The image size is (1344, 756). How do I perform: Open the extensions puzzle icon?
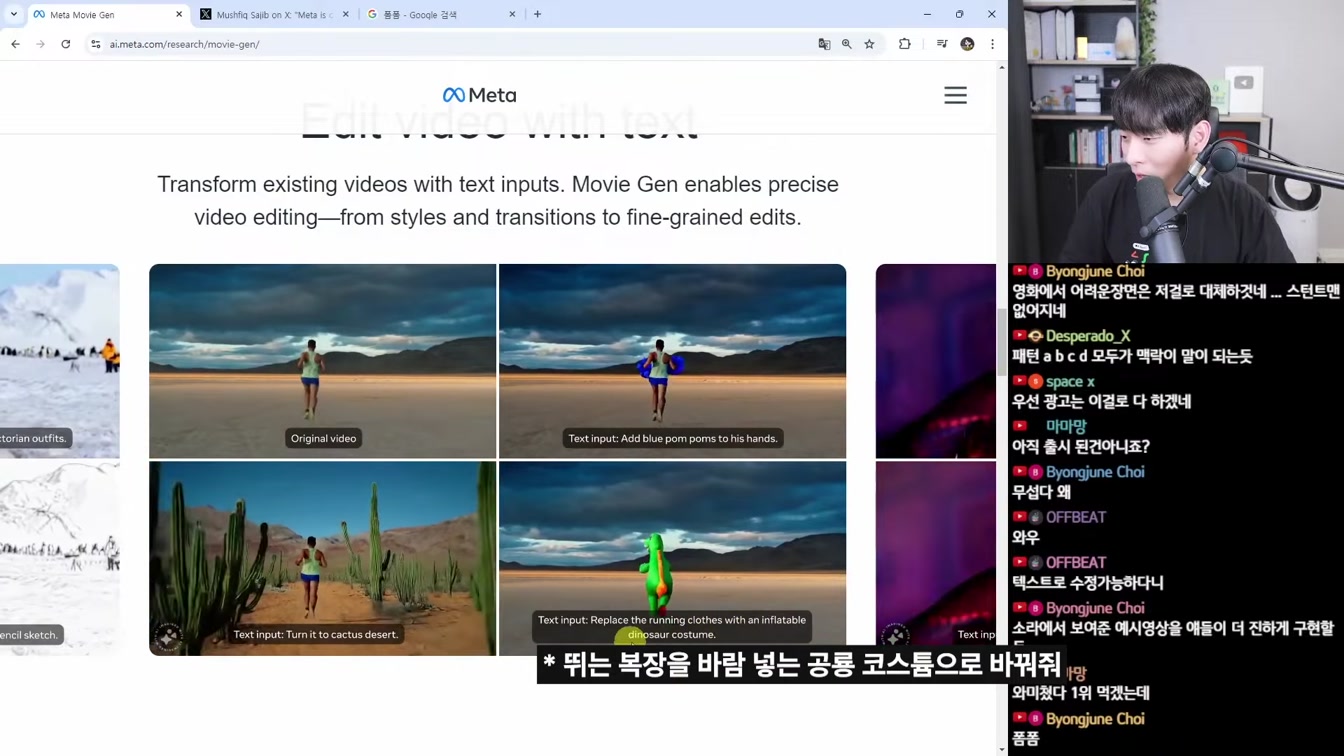(x=905, y=44)
